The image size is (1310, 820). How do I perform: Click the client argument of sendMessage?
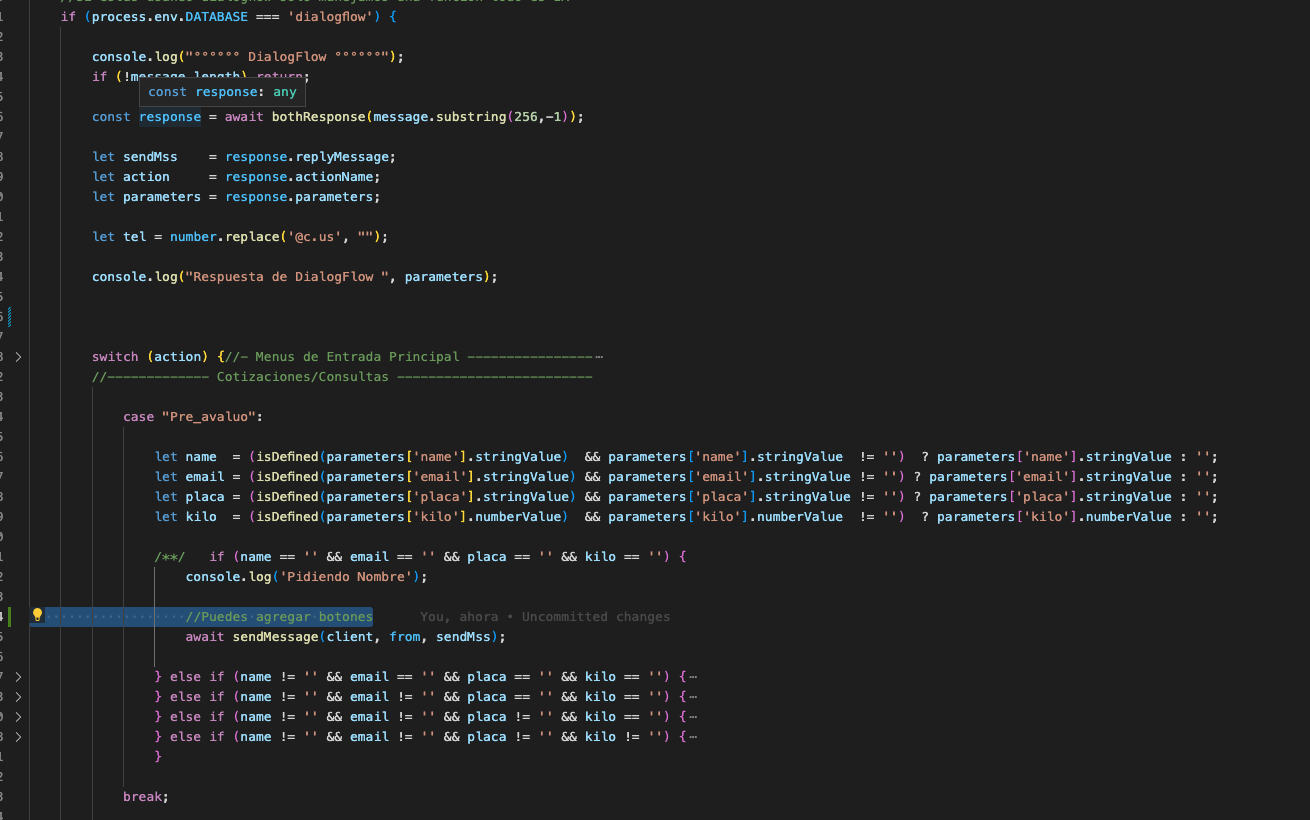[x=350, y=637]
